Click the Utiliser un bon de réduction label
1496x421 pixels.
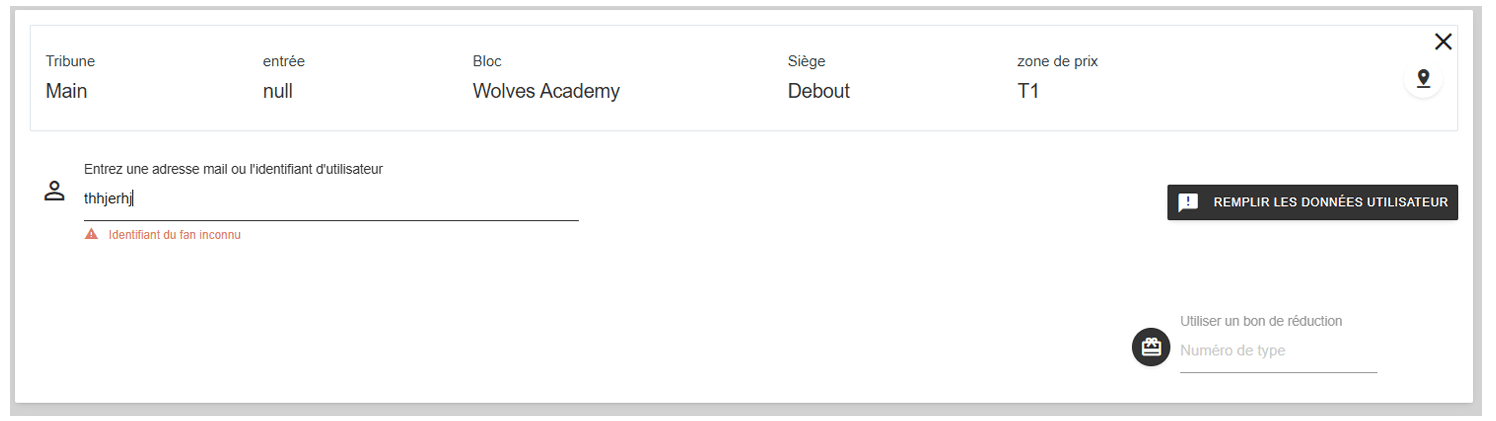tap(1260, 321)
